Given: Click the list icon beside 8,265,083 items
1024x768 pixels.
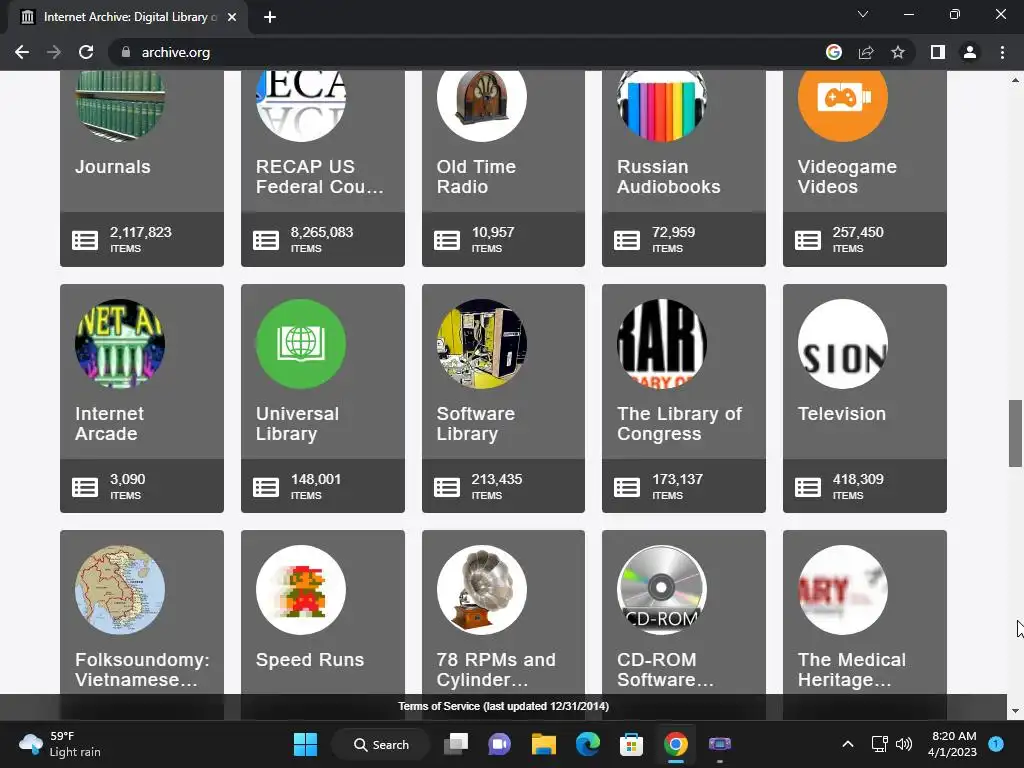Looking at the screenshot, I should coord(266,240).
